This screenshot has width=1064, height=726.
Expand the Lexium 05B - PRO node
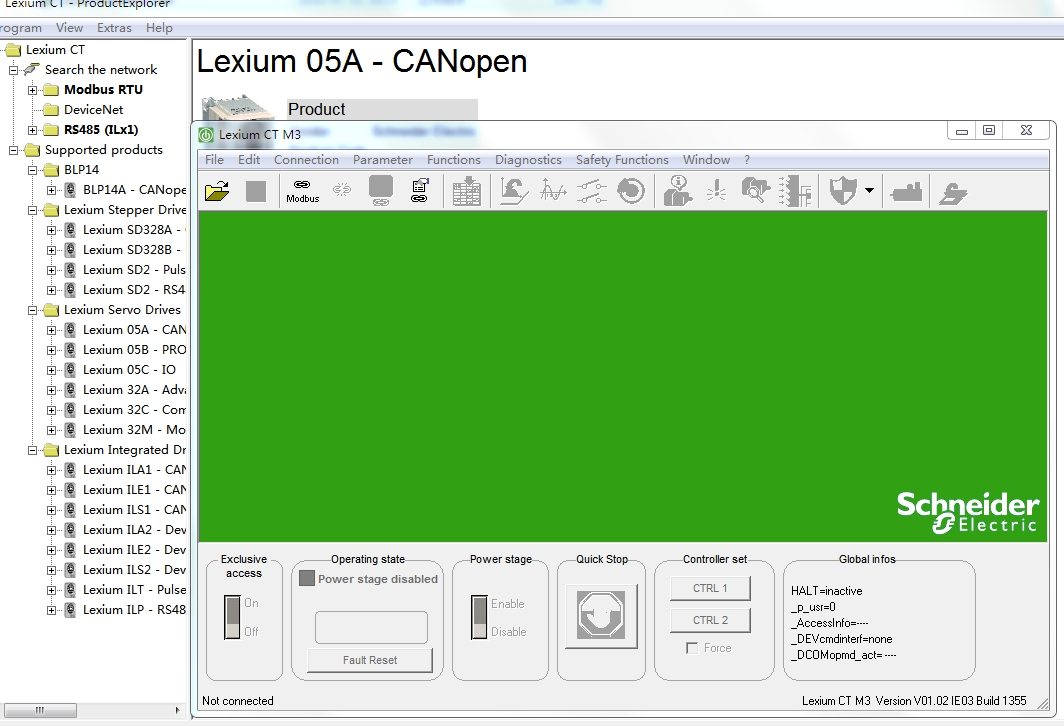[51, 350]
